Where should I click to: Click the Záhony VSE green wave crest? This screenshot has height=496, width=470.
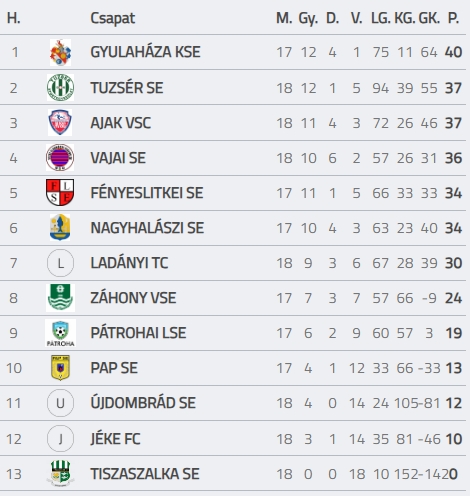pos(60,298)
